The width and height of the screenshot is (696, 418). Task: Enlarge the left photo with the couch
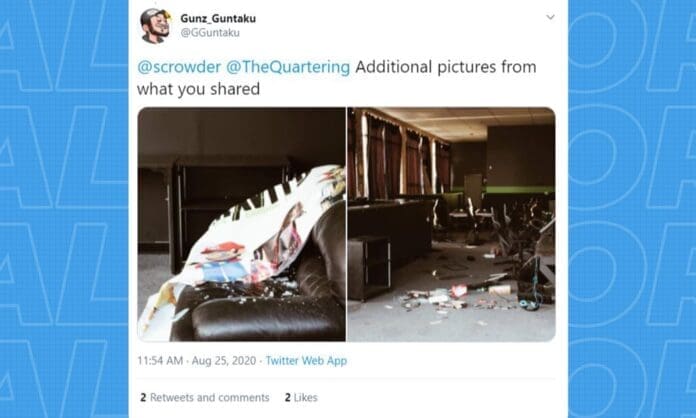(x=241, y=224)
